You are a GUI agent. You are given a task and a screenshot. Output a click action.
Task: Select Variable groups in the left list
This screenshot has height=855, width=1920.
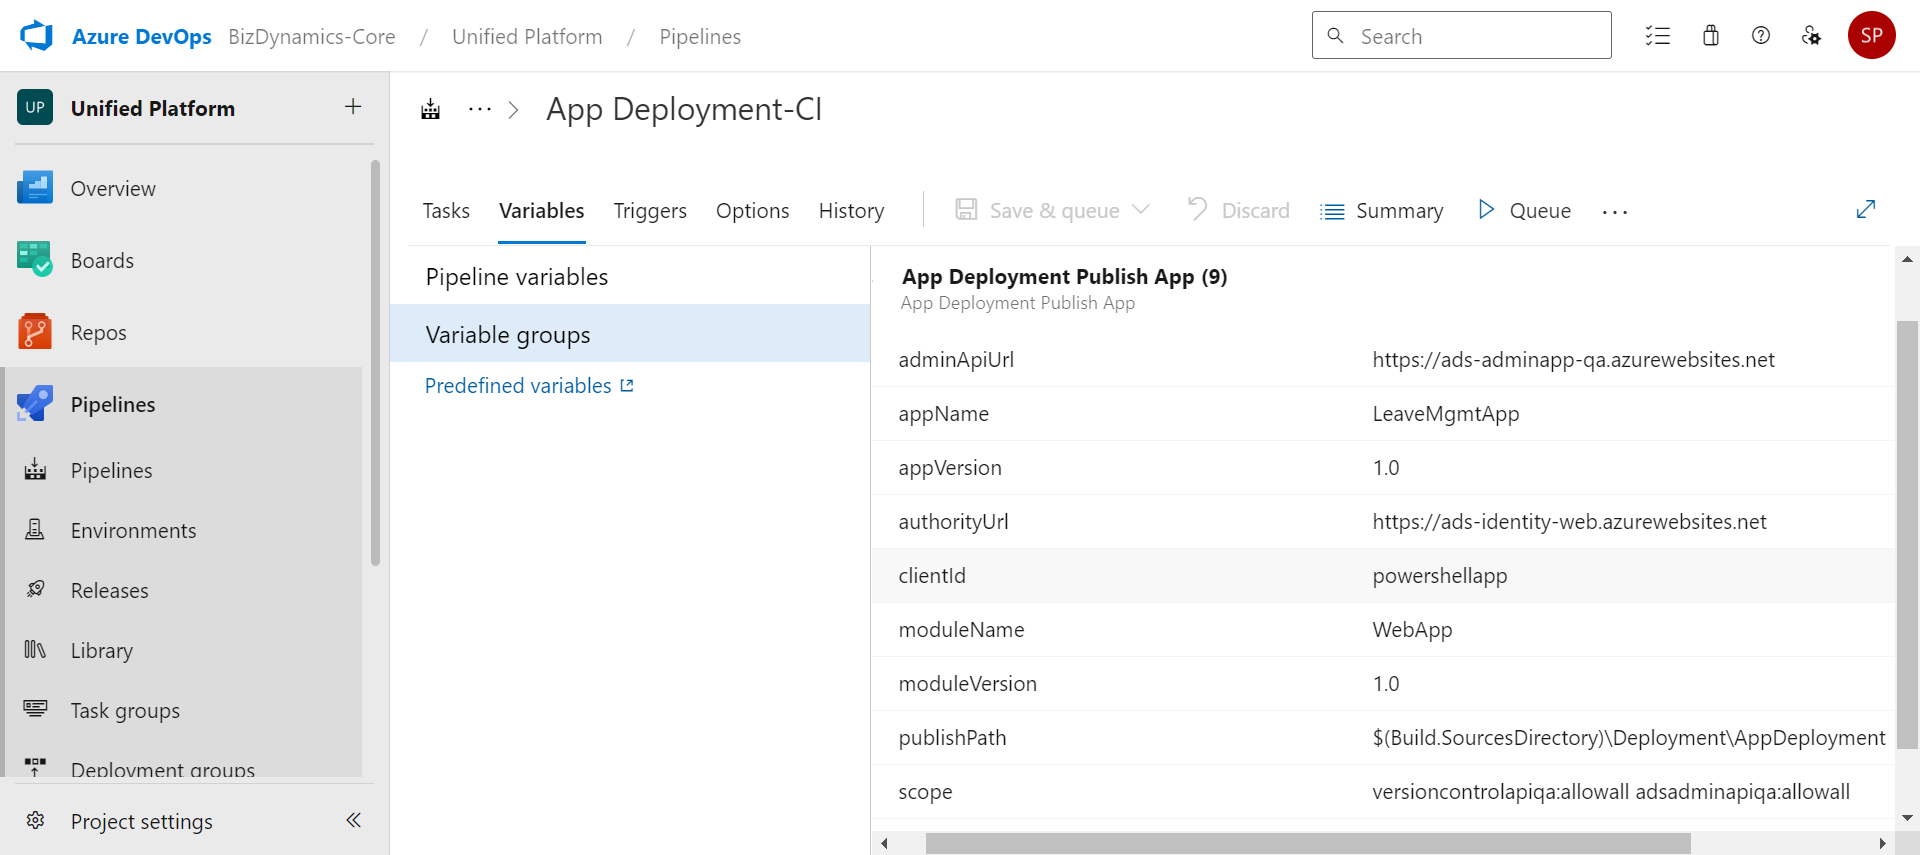click(630, 334)
